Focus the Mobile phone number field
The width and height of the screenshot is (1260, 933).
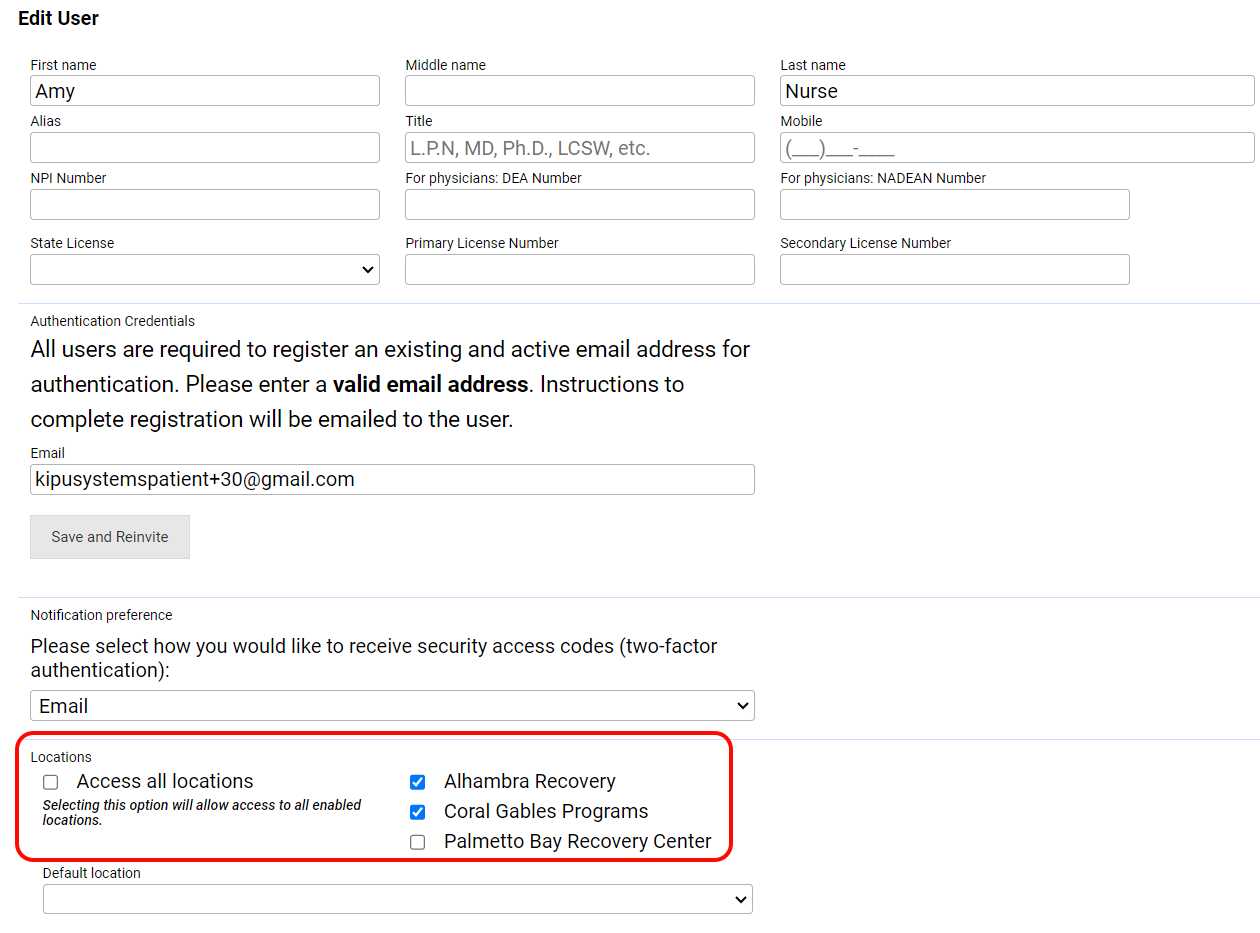point(1016,148)
